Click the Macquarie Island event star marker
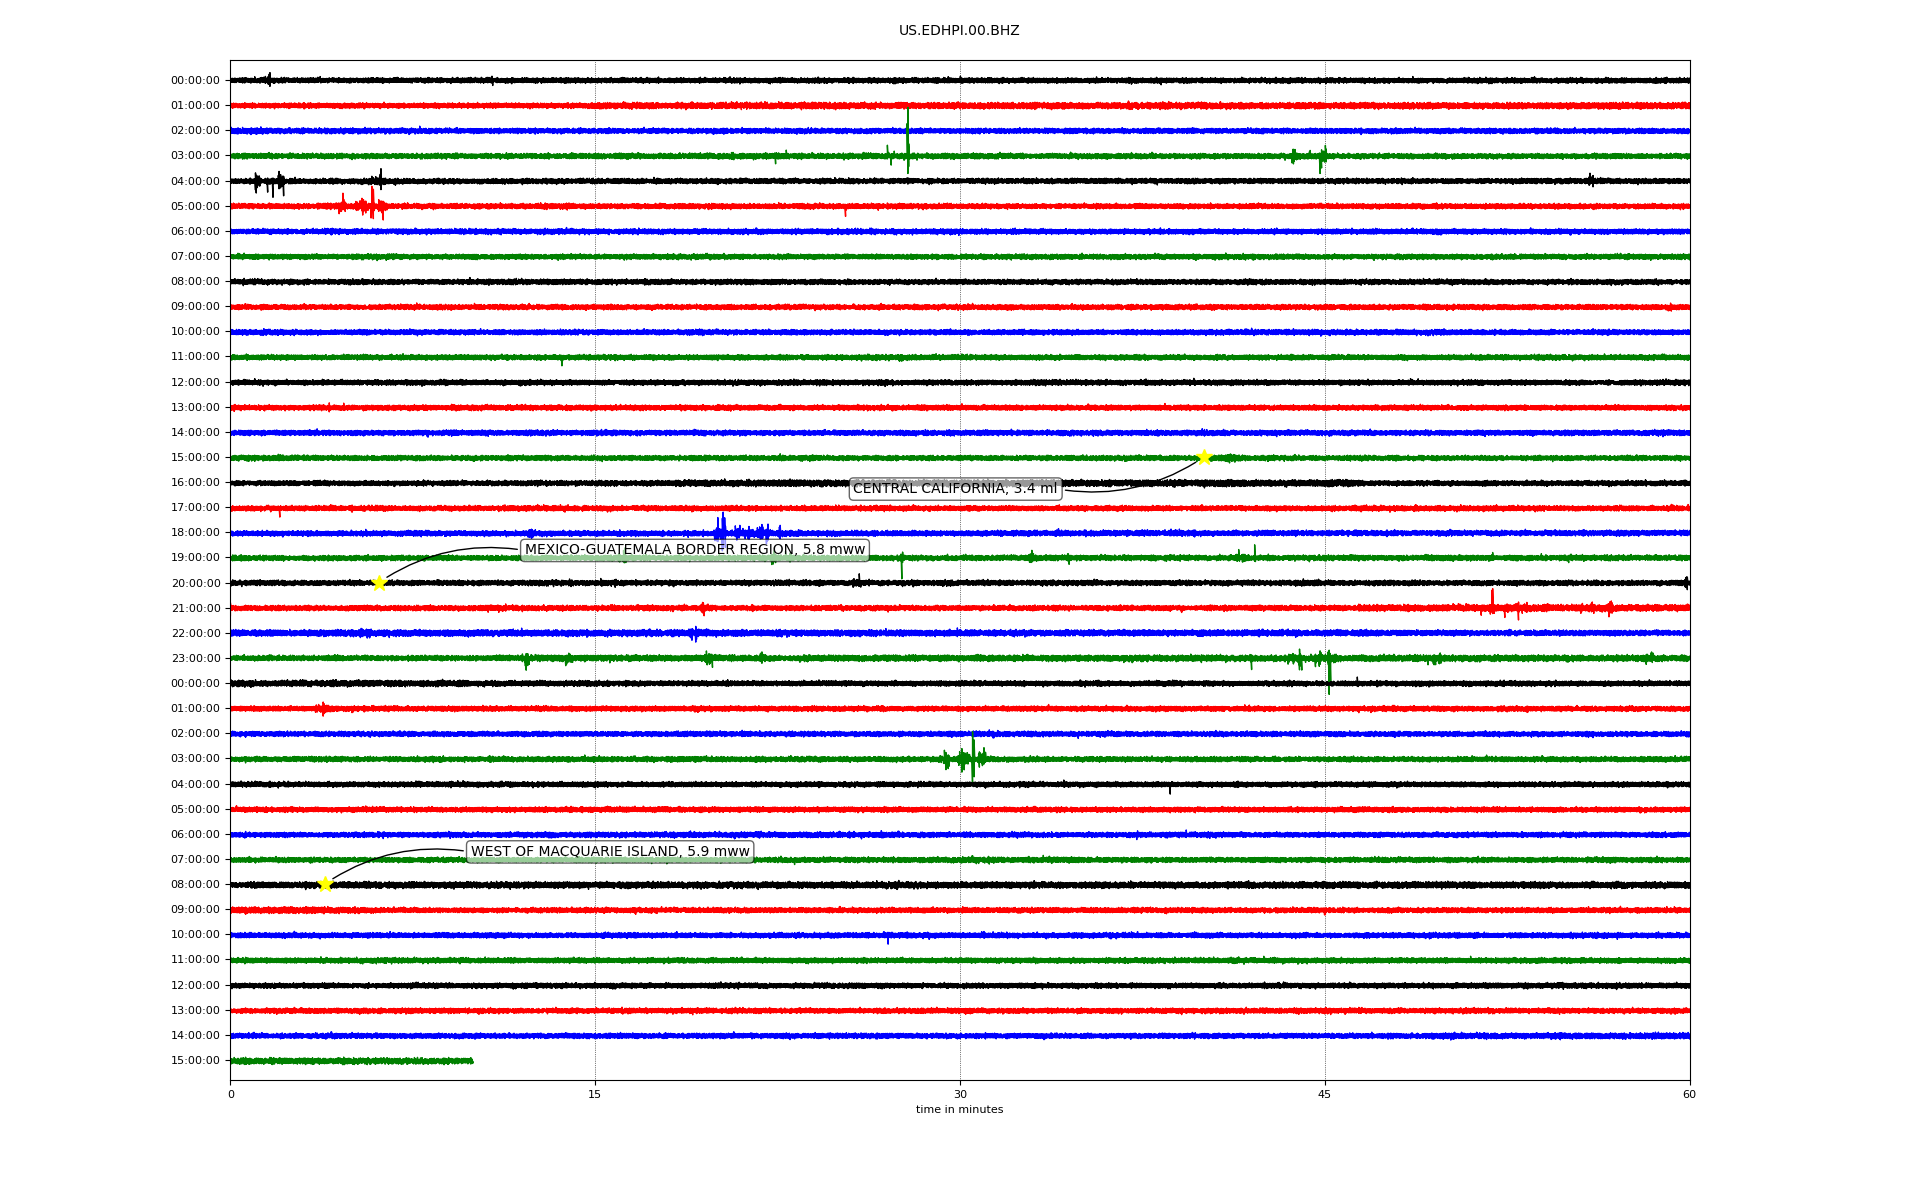 point(325,884)
